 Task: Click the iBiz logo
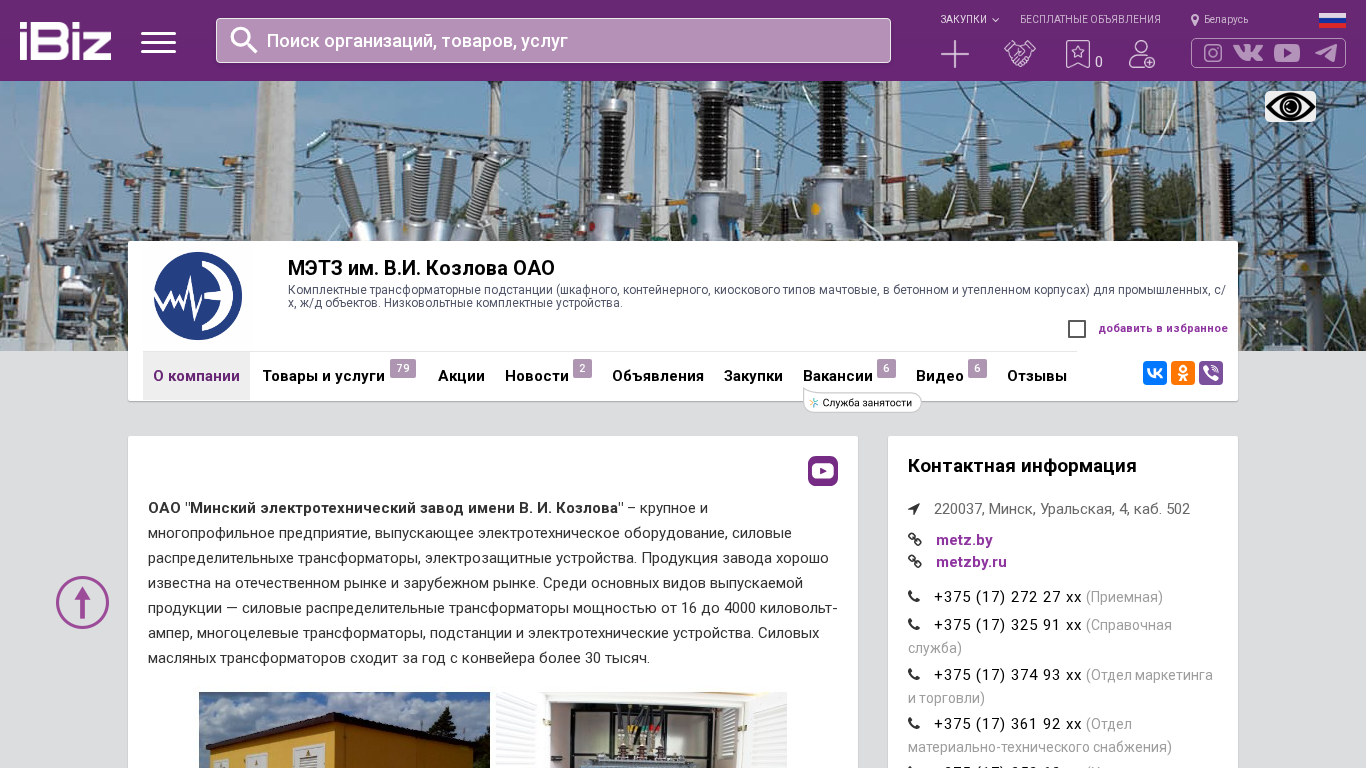[65, 41]
